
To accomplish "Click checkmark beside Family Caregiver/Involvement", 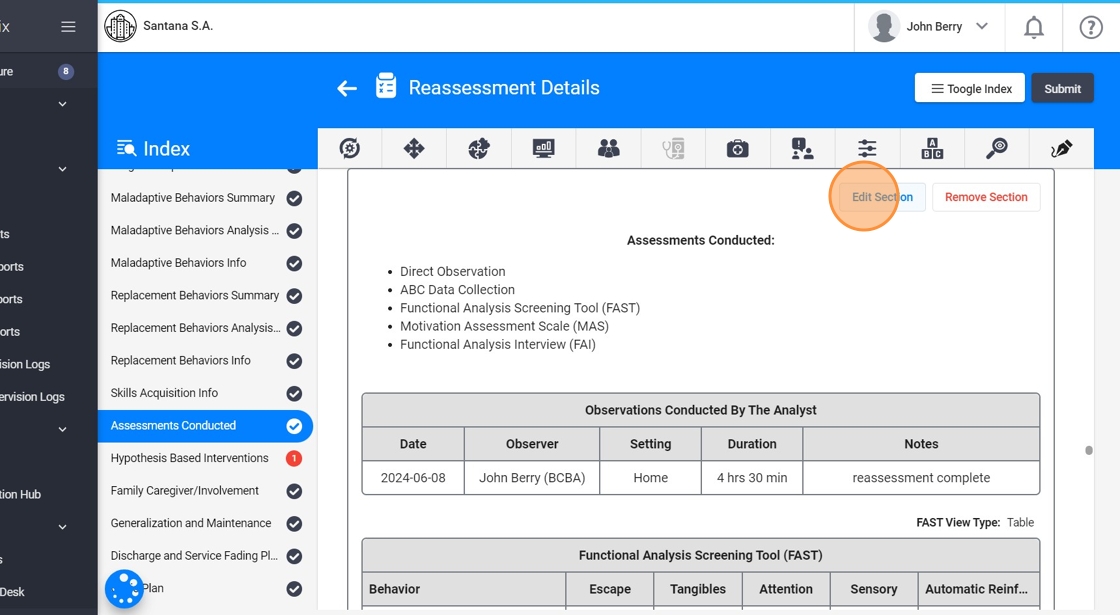I will (294, 491).
